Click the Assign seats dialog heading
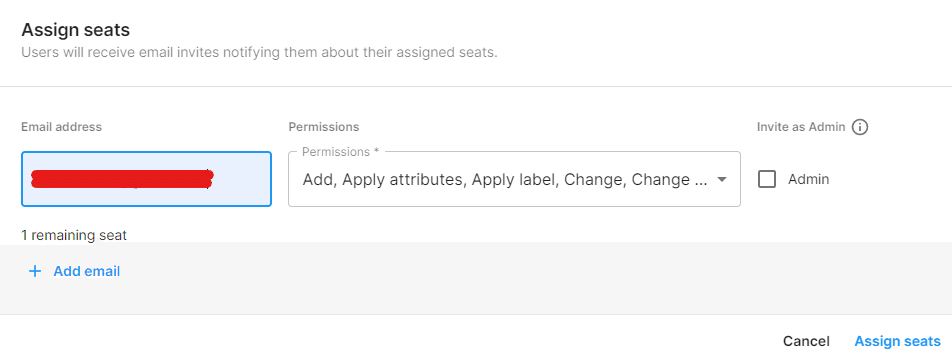 pos(76,29)
